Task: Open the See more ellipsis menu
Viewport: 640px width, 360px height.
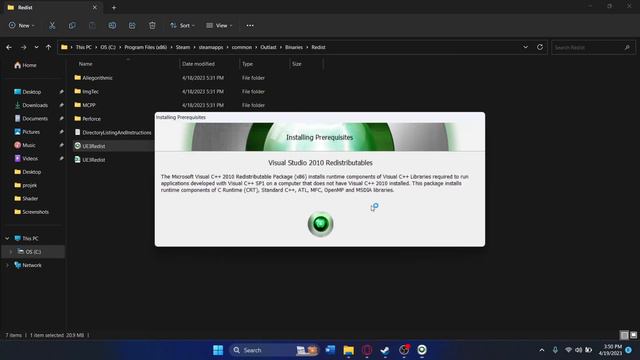Action: 250,25
